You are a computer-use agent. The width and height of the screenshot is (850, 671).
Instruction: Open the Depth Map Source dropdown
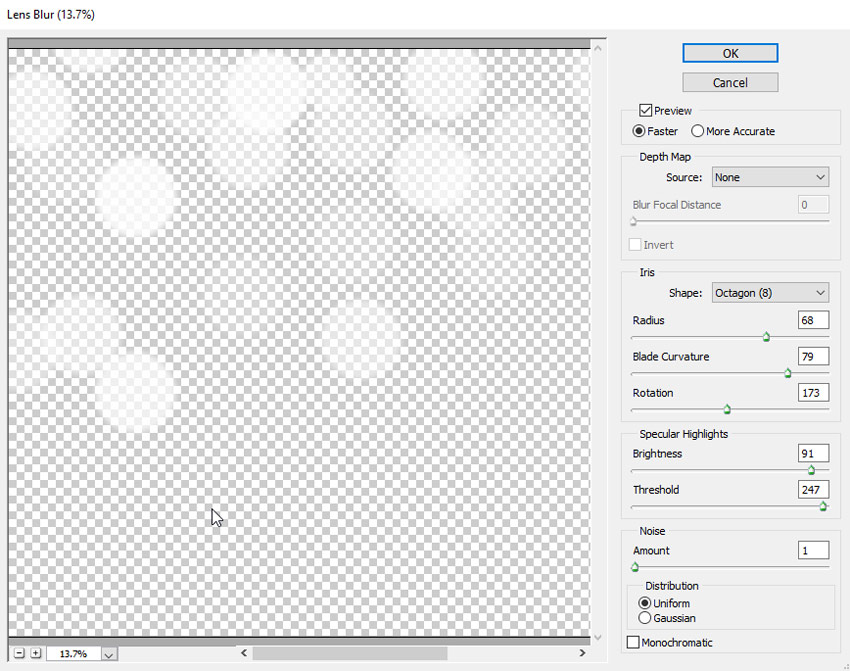(770, 177)
